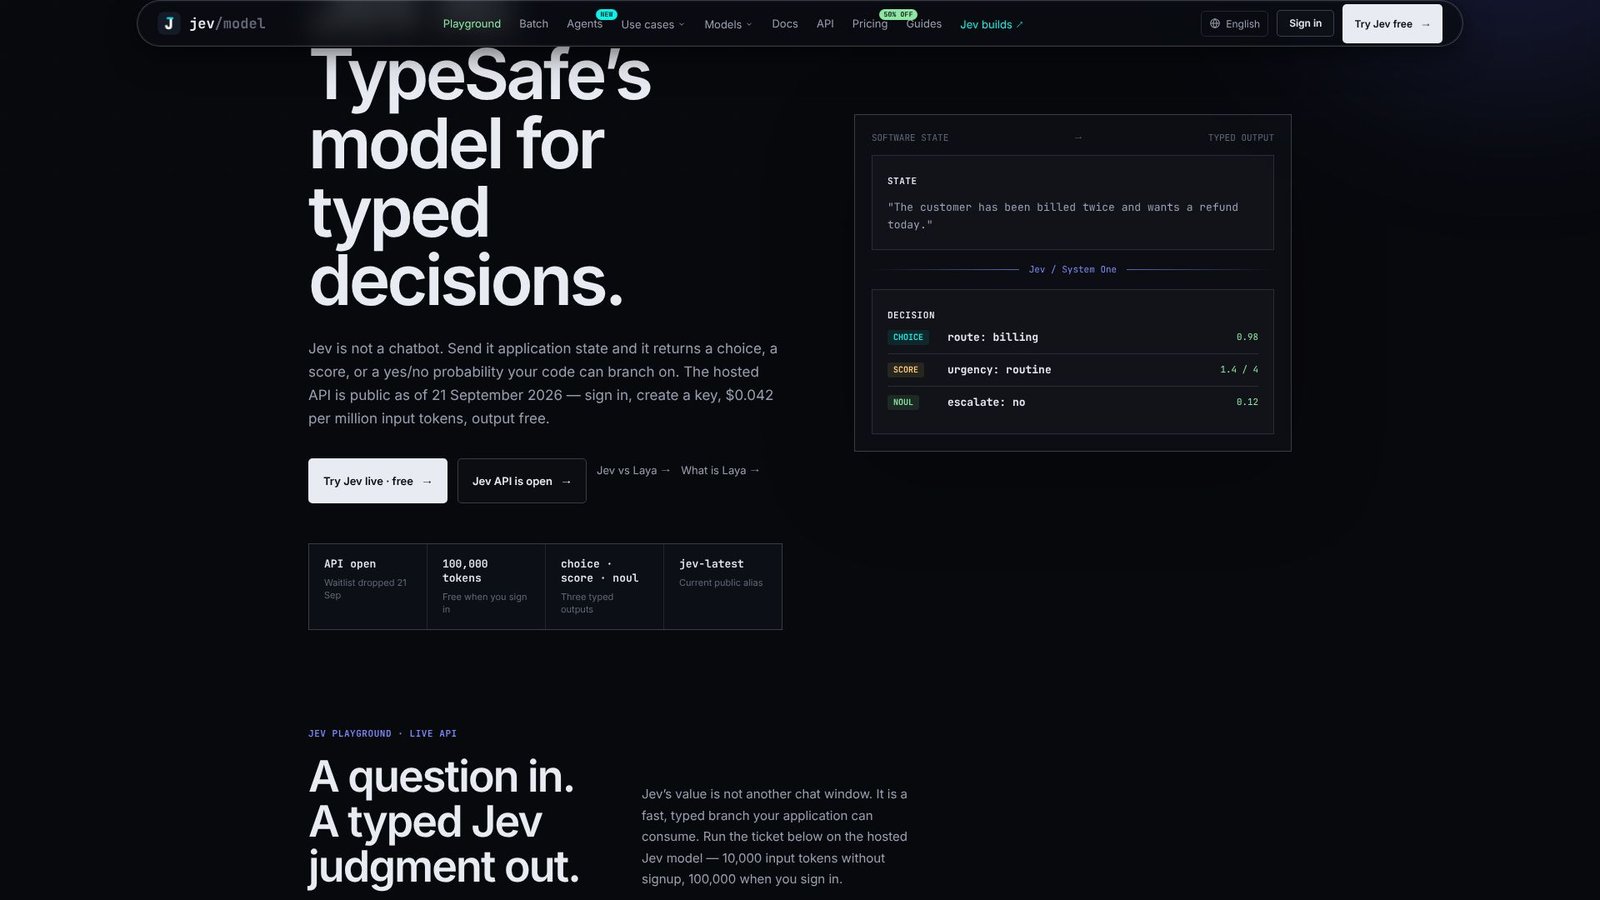Open the English language selector

[1234, 24]
